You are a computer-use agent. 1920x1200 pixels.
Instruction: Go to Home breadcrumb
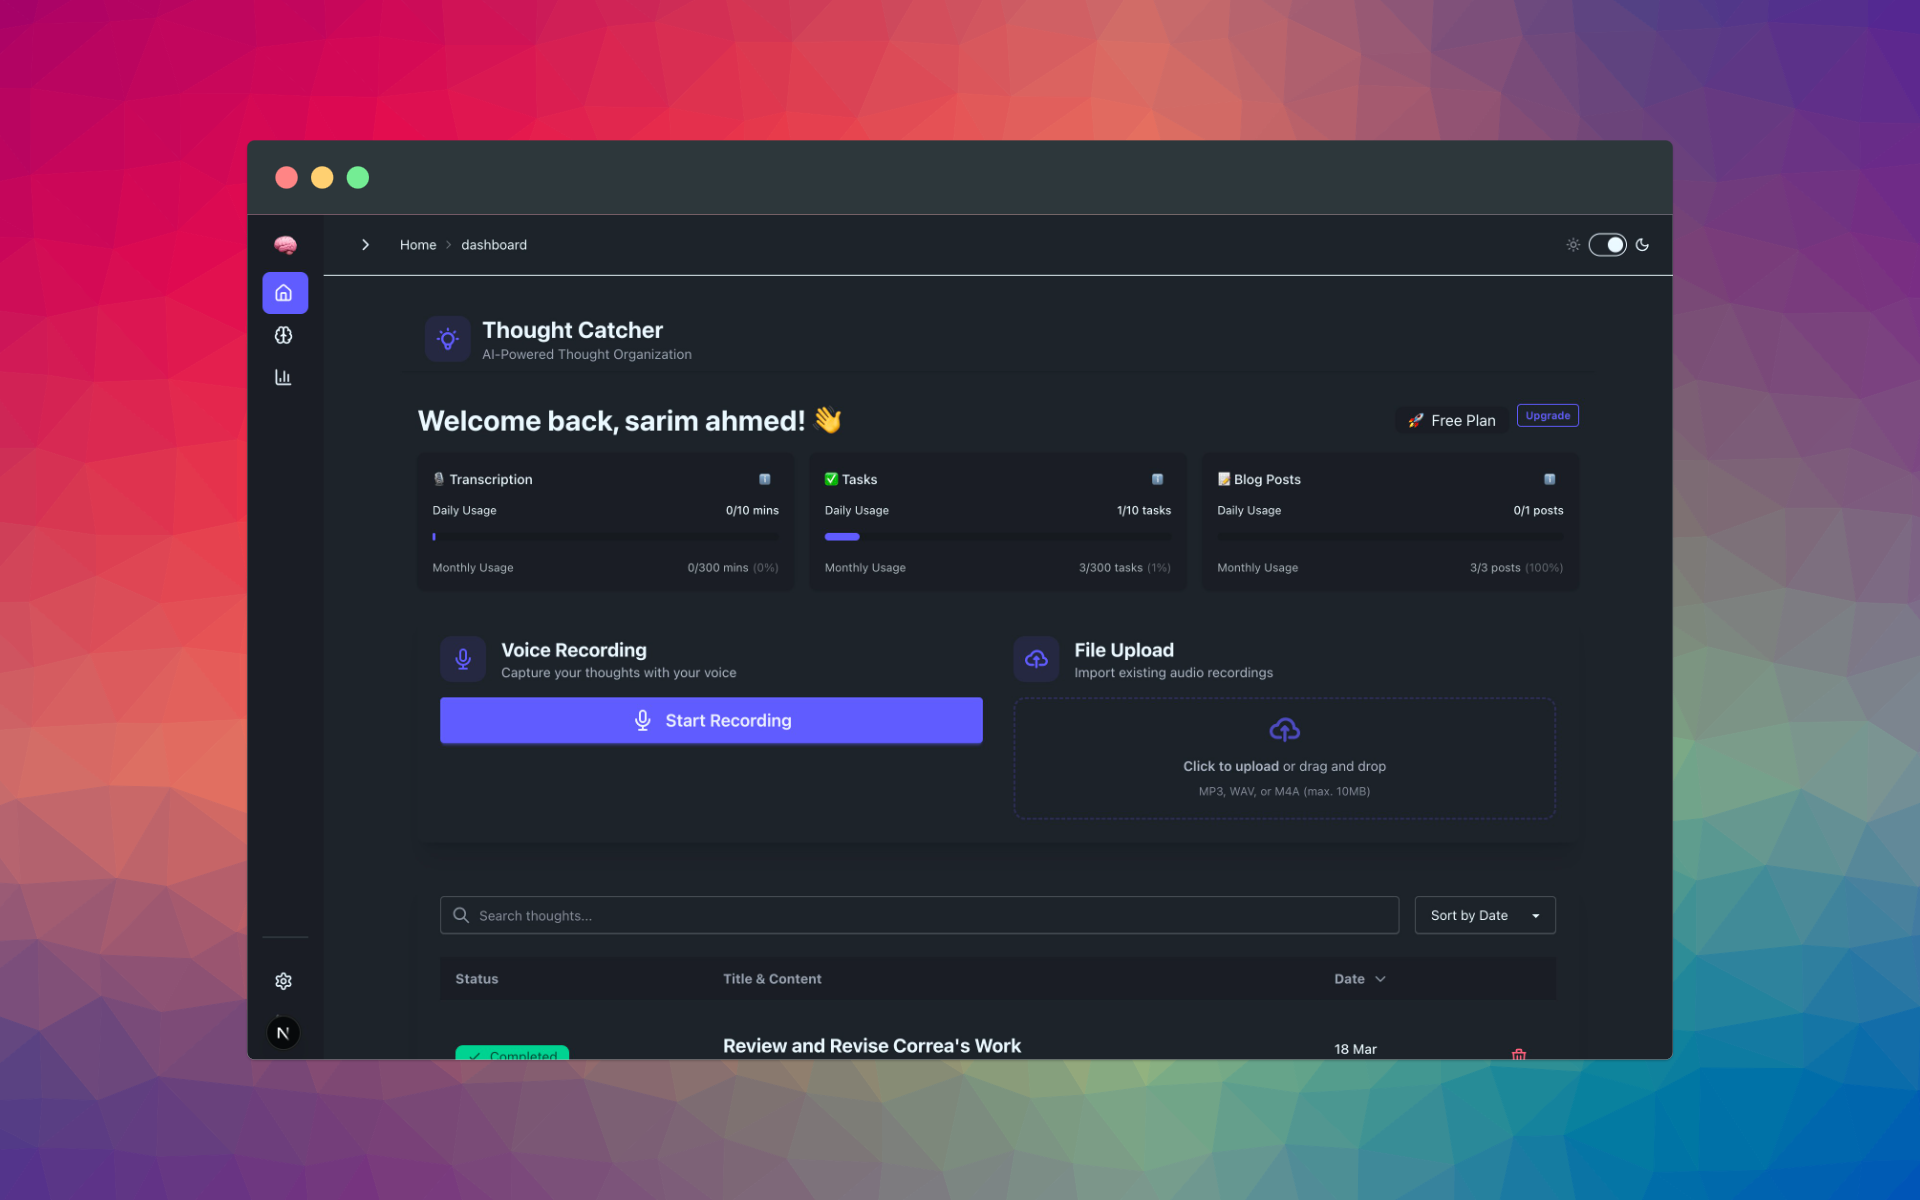tap(418, 245)
